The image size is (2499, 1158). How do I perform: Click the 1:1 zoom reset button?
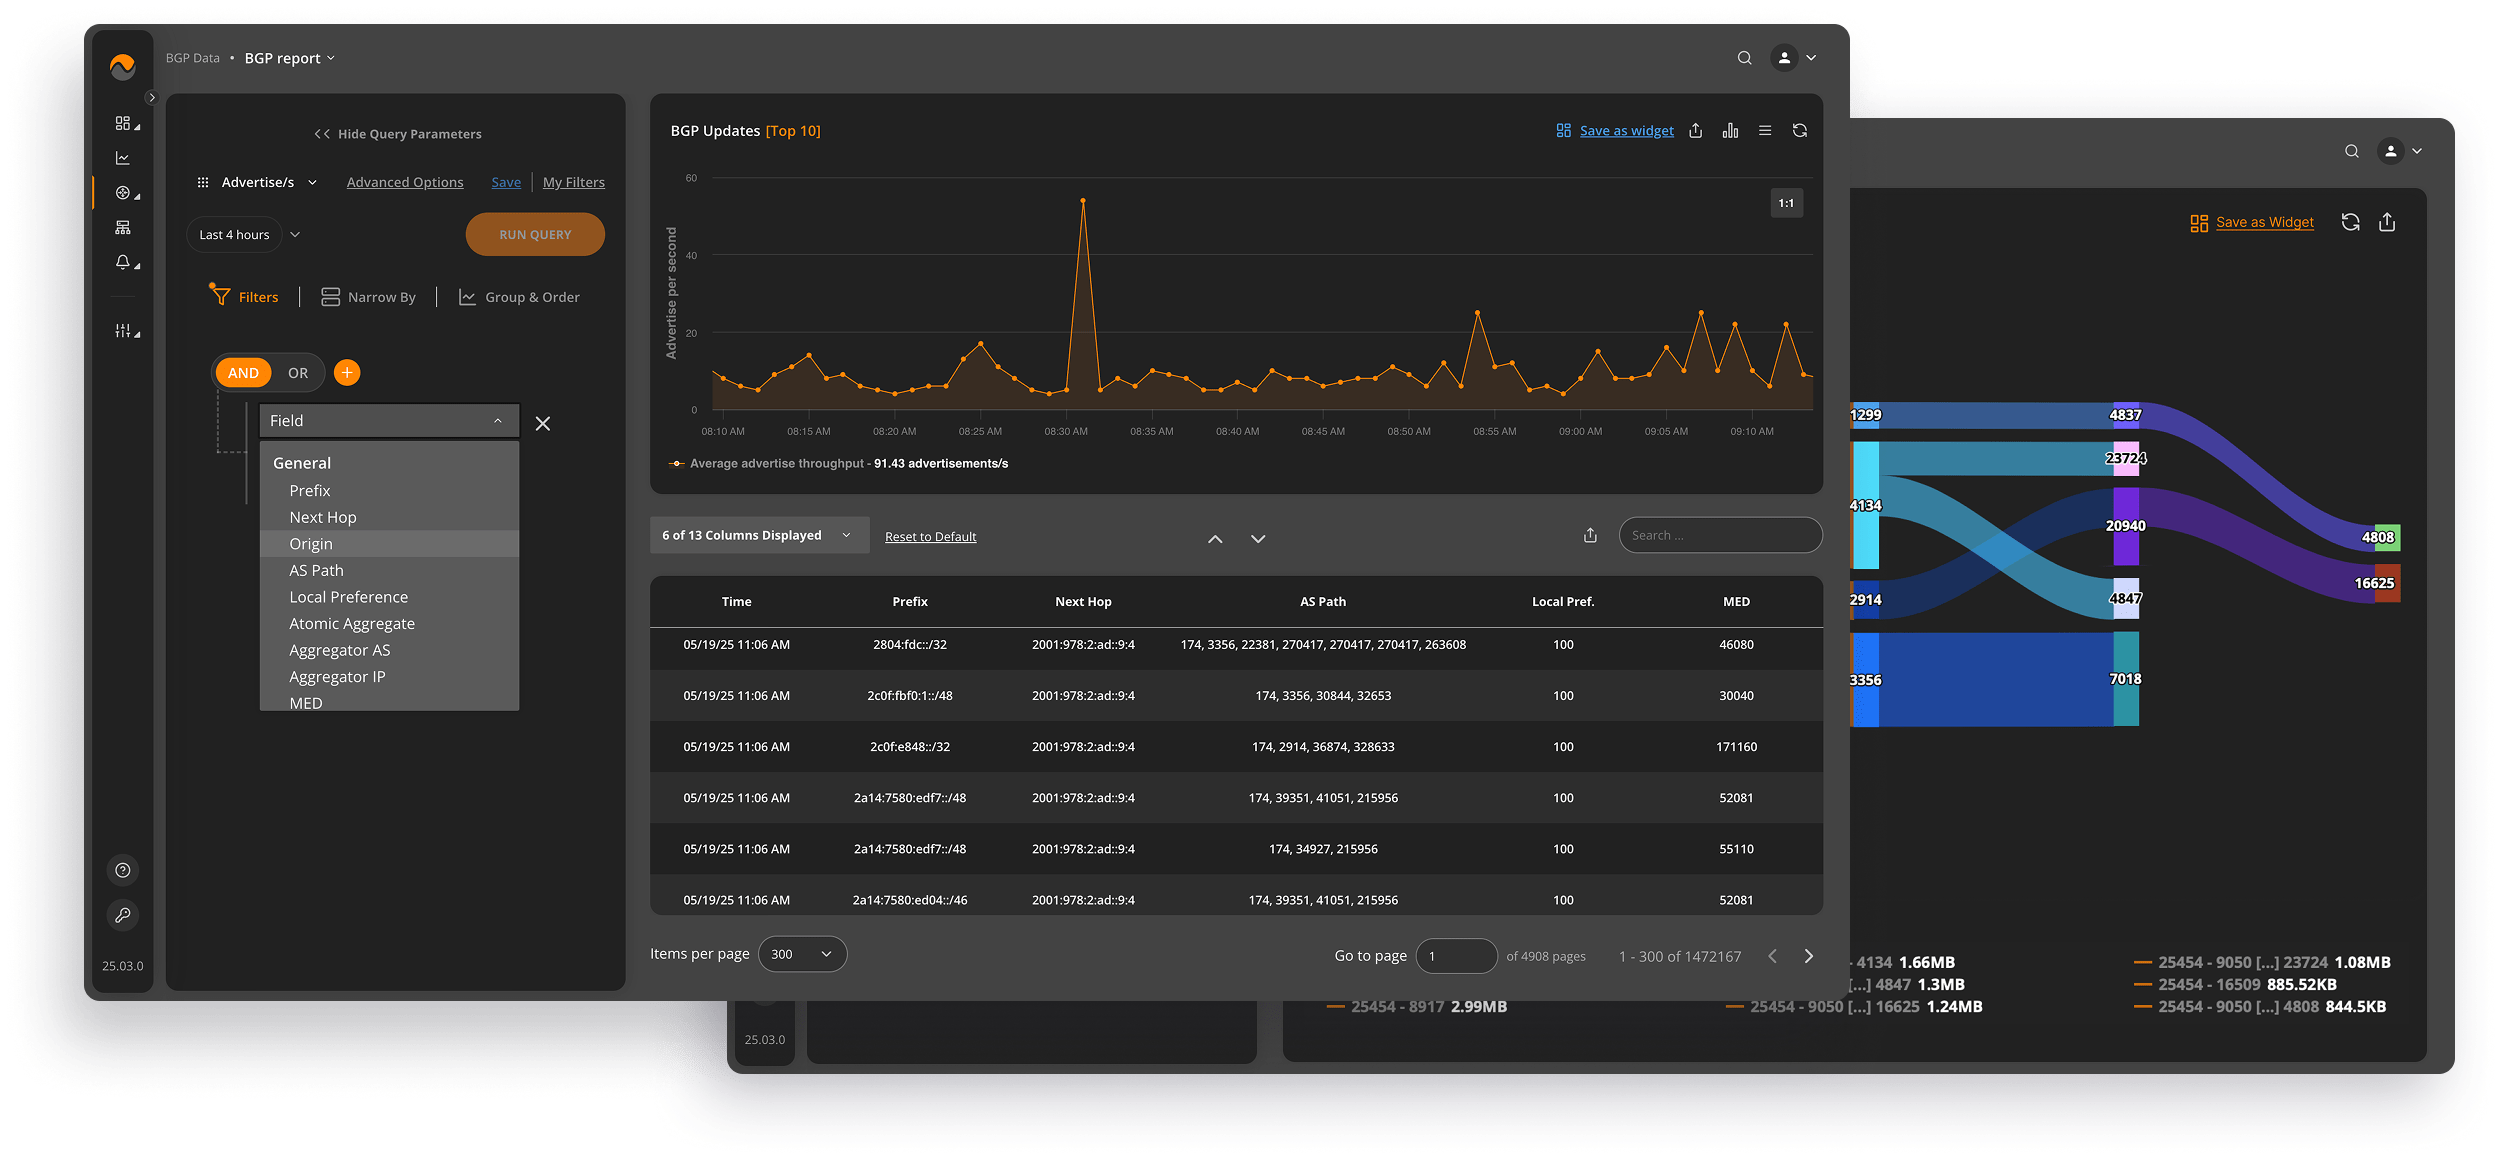1786,203
